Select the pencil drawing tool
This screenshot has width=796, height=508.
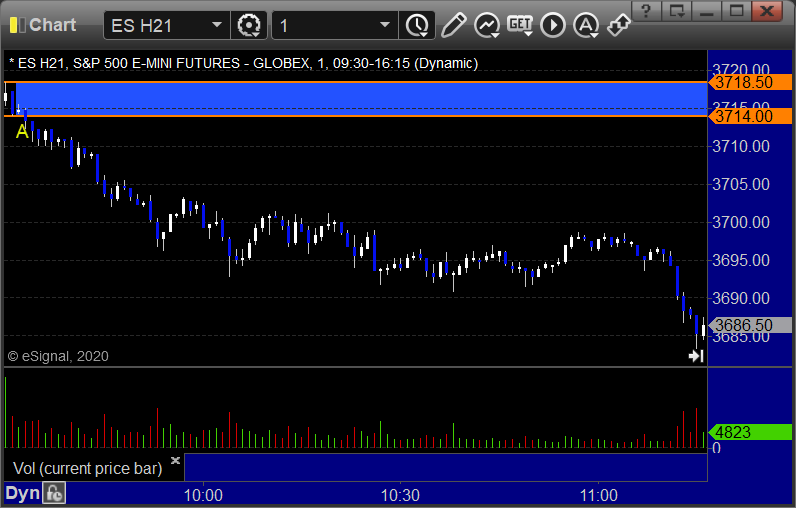pos(453,25)
